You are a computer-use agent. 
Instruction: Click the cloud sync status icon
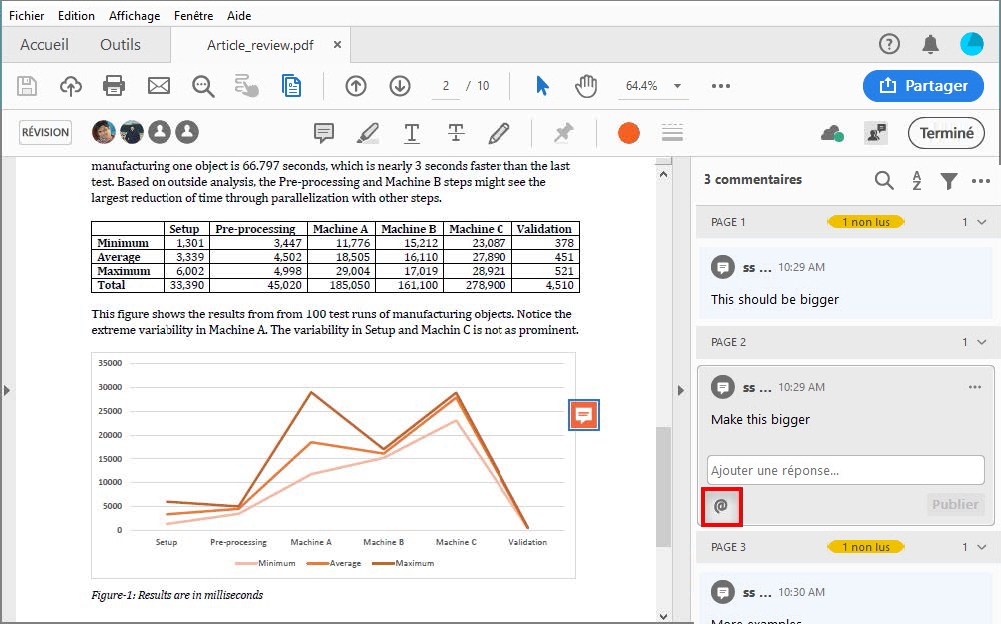[832, 133]
